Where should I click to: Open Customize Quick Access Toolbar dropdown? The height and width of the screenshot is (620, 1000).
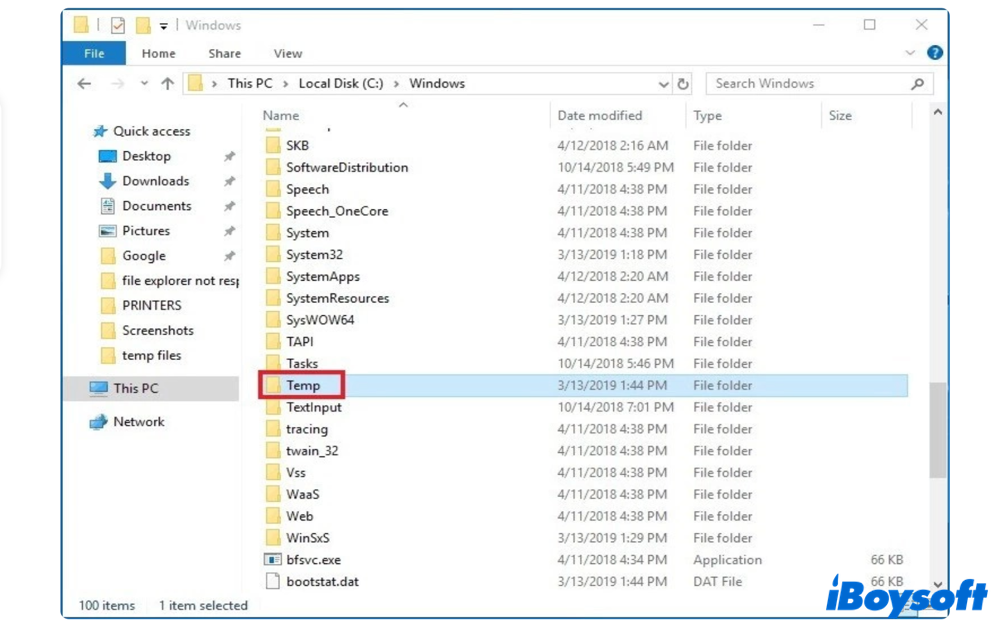pyautogui.click(x=164, y=26)
